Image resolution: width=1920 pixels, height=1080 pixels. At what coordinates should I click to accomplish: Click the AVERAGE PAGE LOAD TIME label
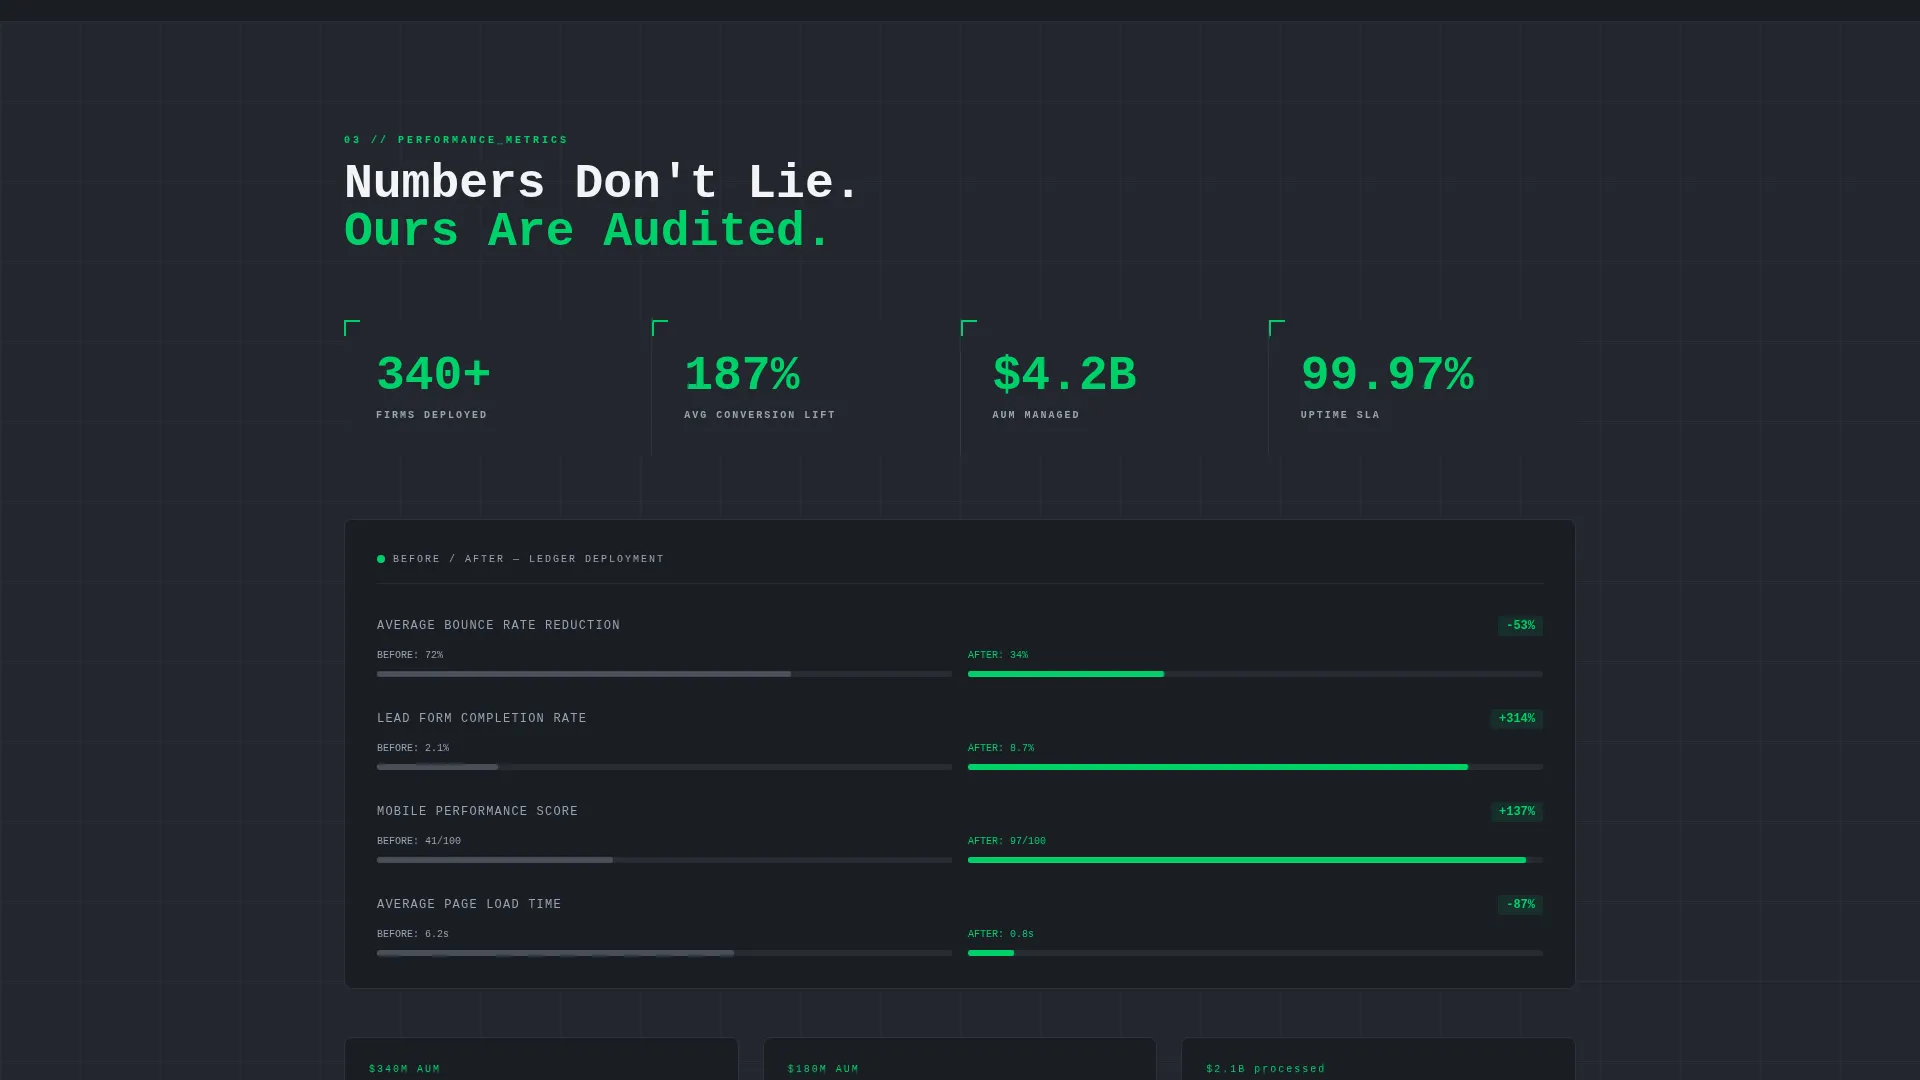pos(469,905)
